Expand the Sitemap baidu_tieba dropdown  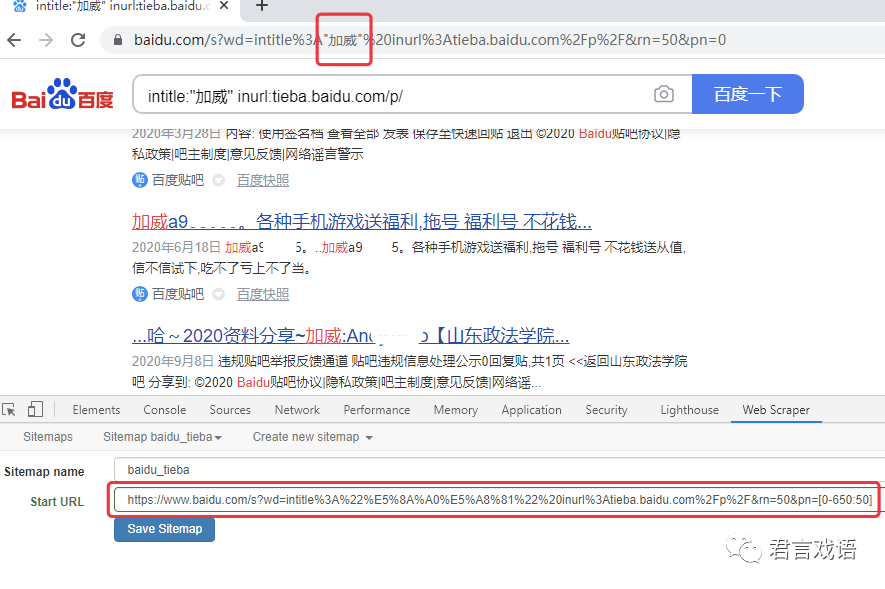click(163, 437)
